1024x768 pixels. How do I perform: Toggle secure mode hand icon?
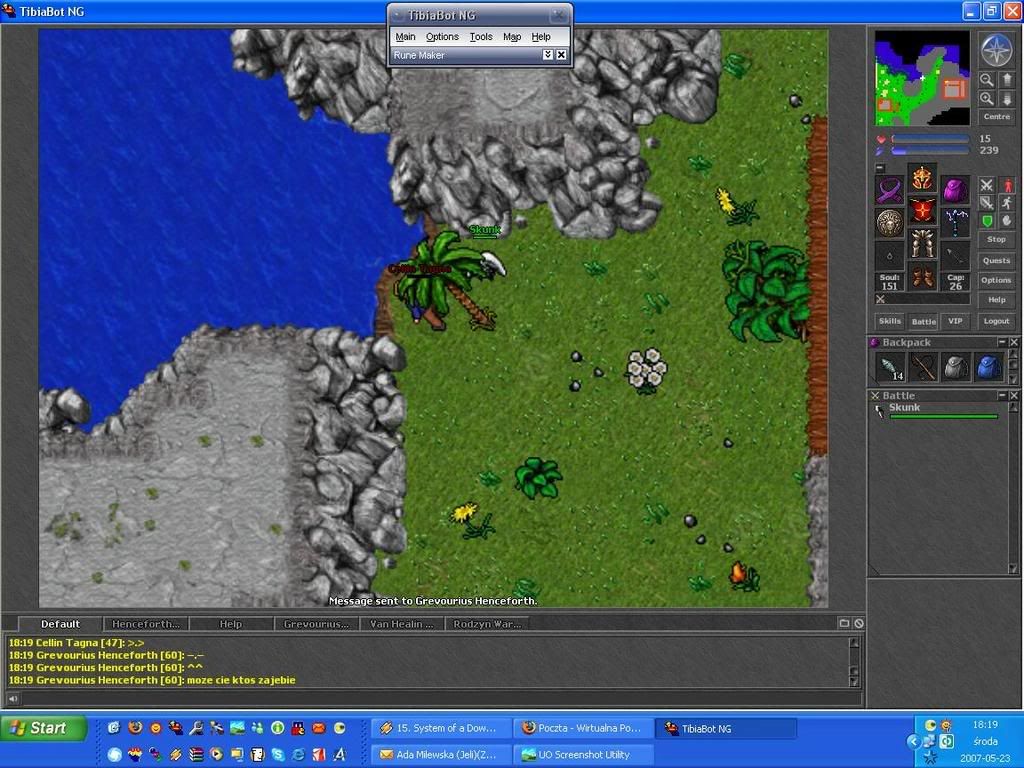pos(1007,221)
